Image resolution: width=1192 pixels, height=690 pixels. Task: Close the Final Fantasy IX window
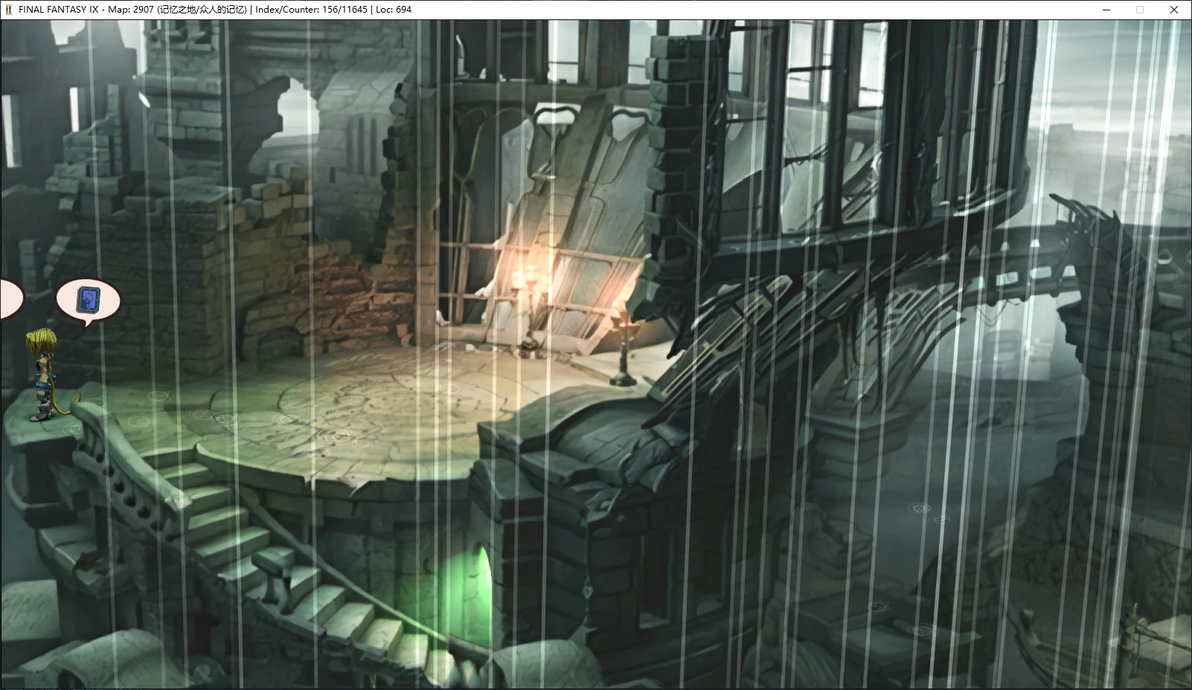point(1174,10)
